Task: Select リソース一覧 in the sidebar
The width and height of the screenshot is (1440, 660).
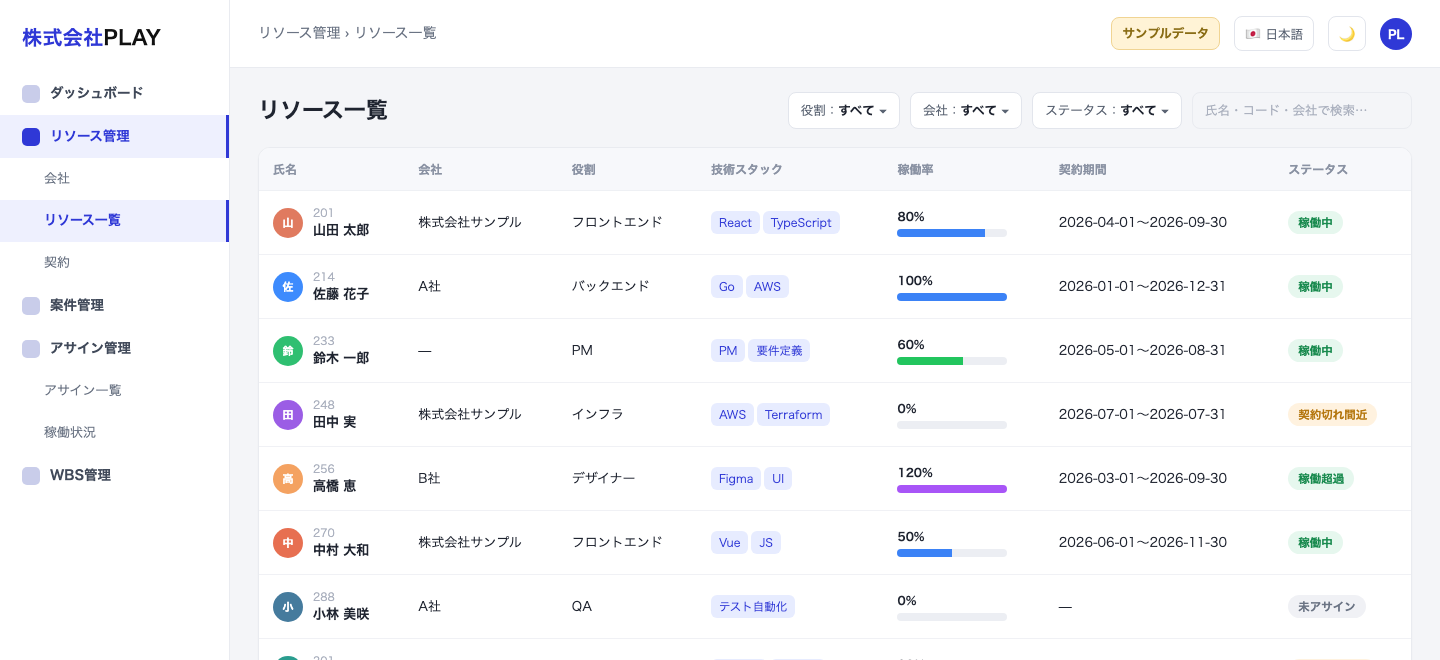Action: [114, 221]
